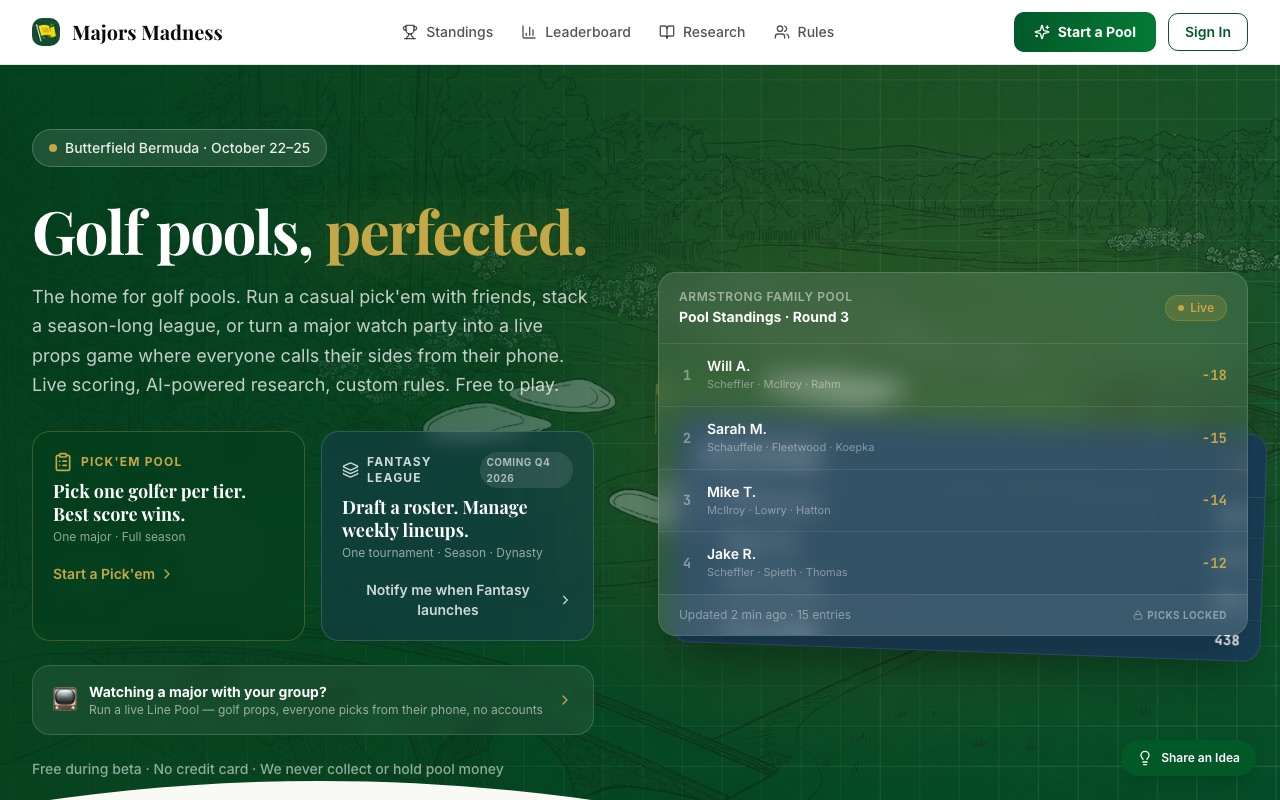This screenshot has height=800, width=1280.
Task: Select Sarah M. in the pool standings
Action: pos(953,438)
